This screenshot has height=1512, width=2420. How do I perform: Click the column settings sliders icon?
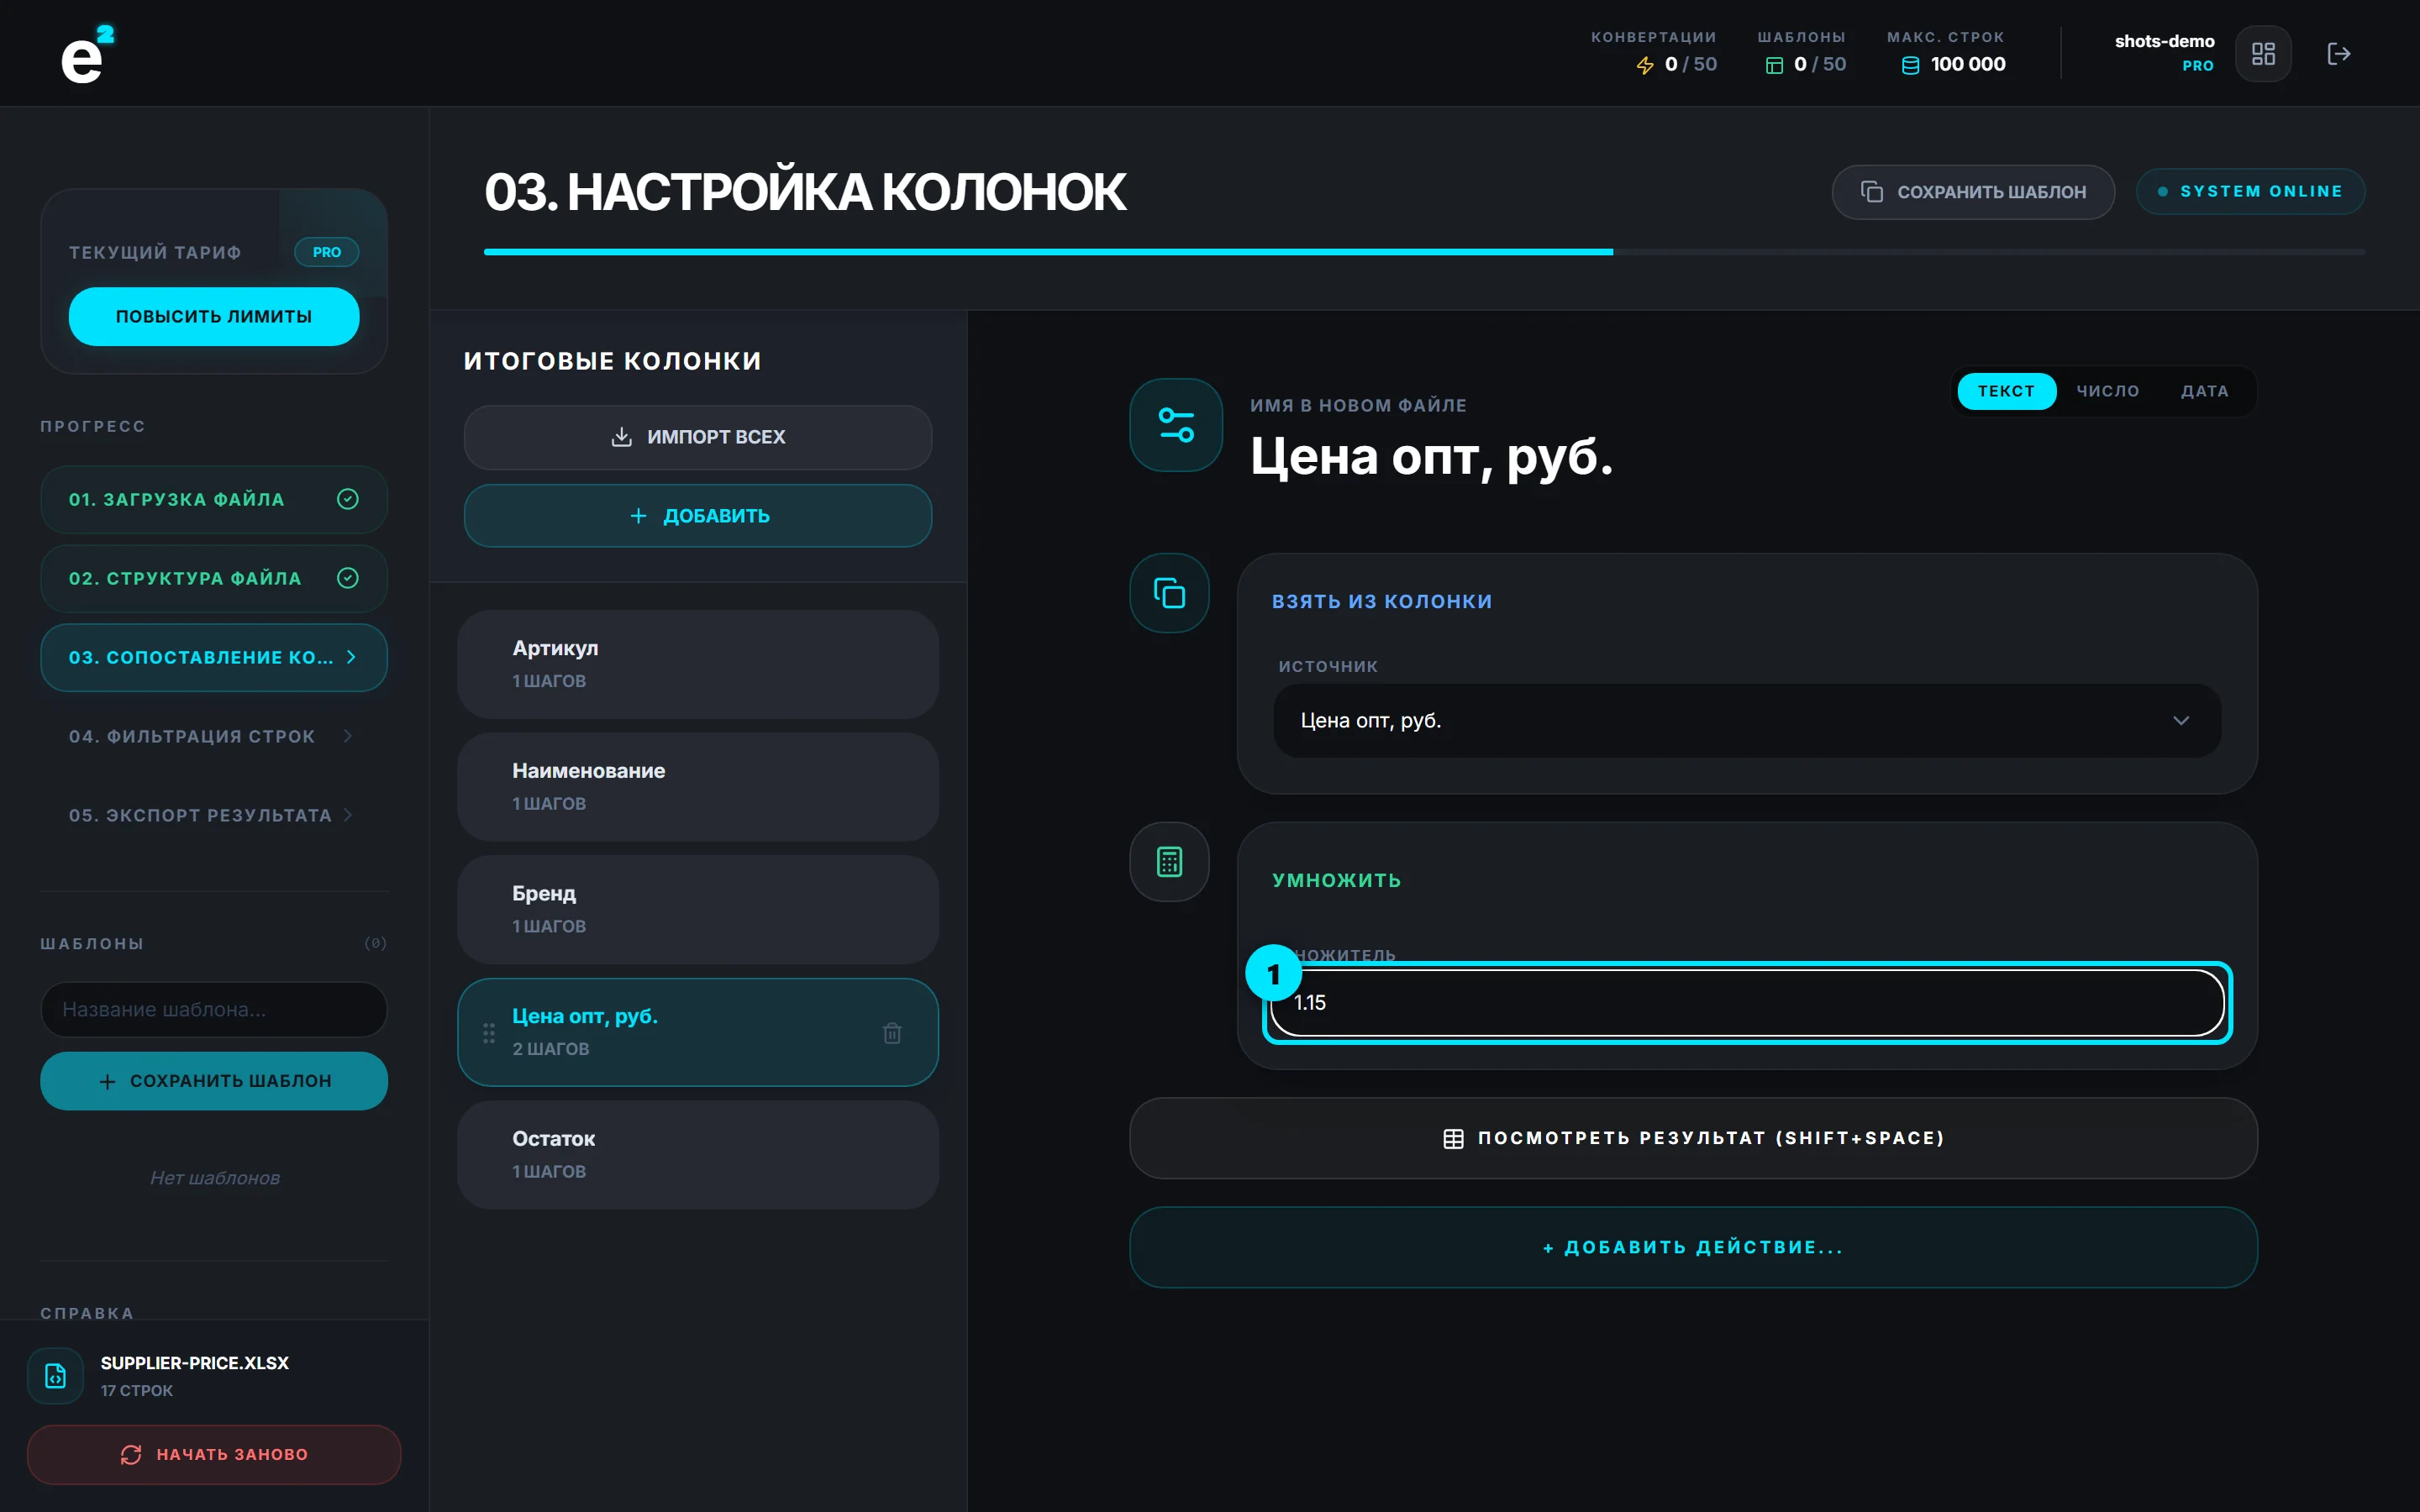1176,425
